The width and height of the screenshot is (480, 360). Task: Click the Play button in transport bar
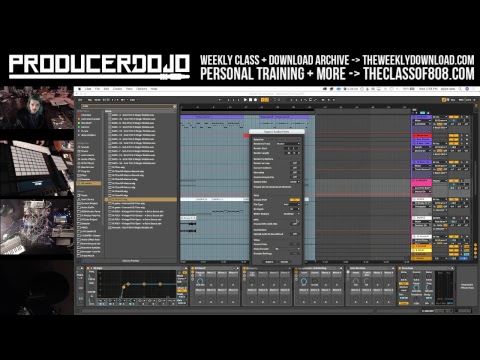[245, 100]
